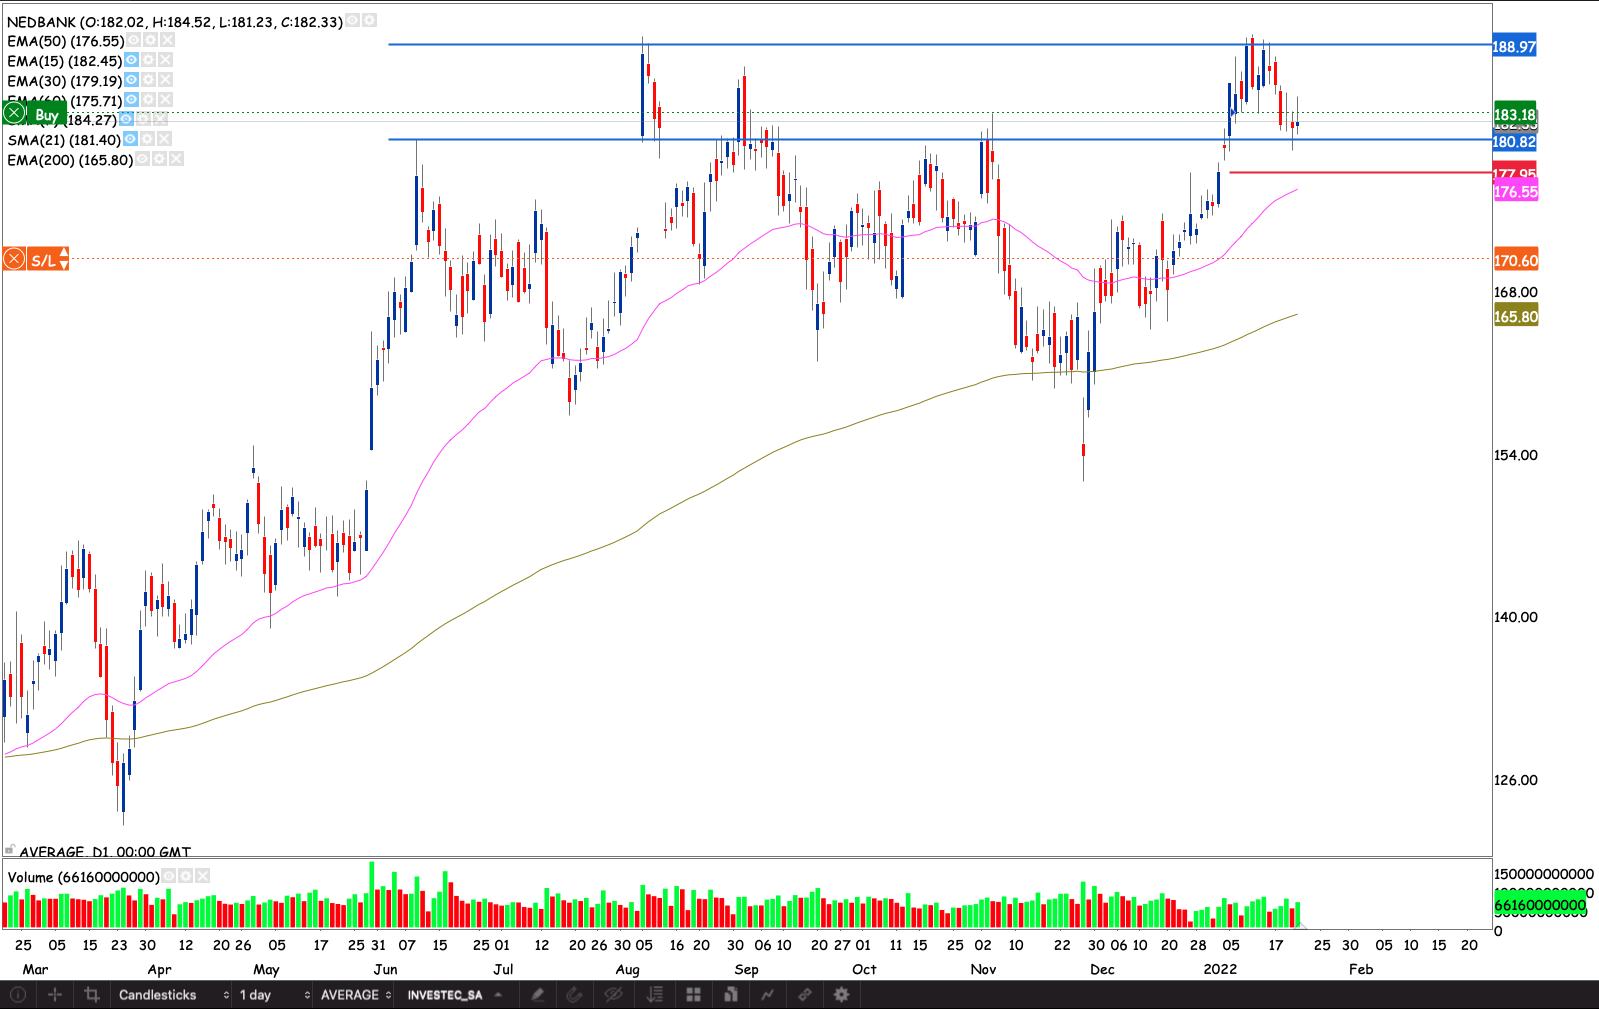
Task: Hide the SMA(21) indicator line
Action: [130, 140]
